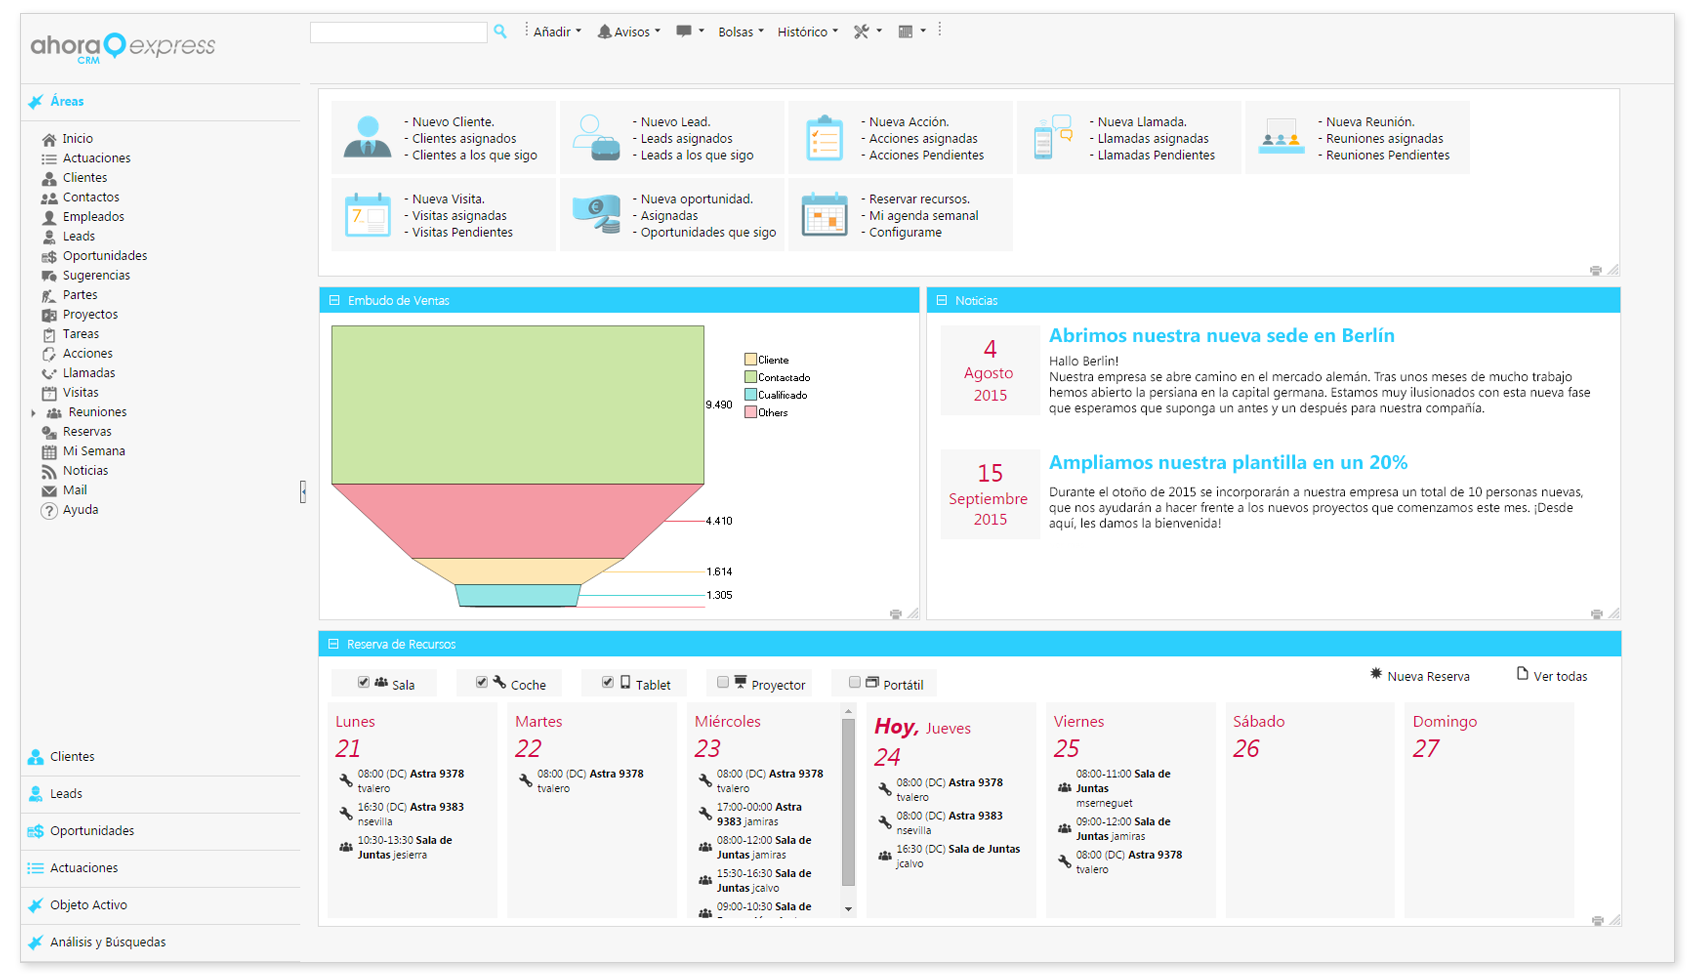
Task: Click the Clientes asignados link
Action: [x=464, y=139]
